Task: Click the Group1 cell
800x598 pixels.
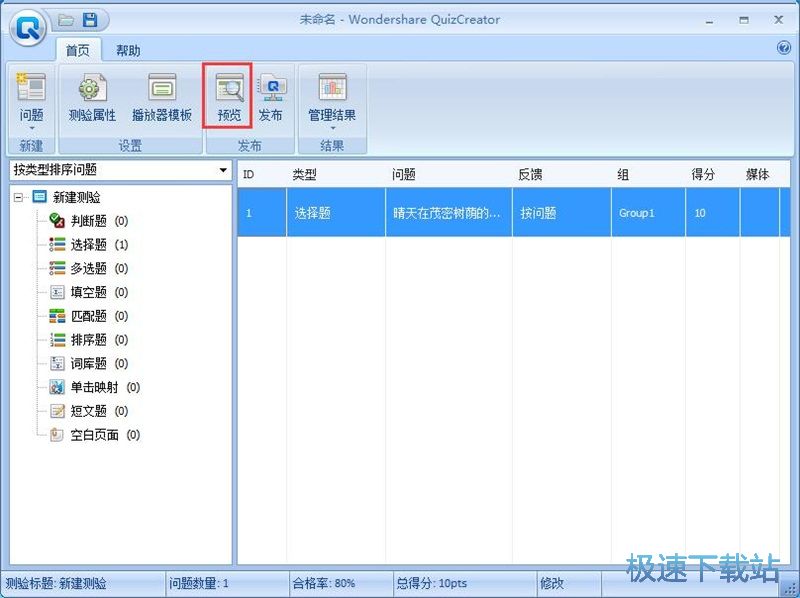Action: 648,213
